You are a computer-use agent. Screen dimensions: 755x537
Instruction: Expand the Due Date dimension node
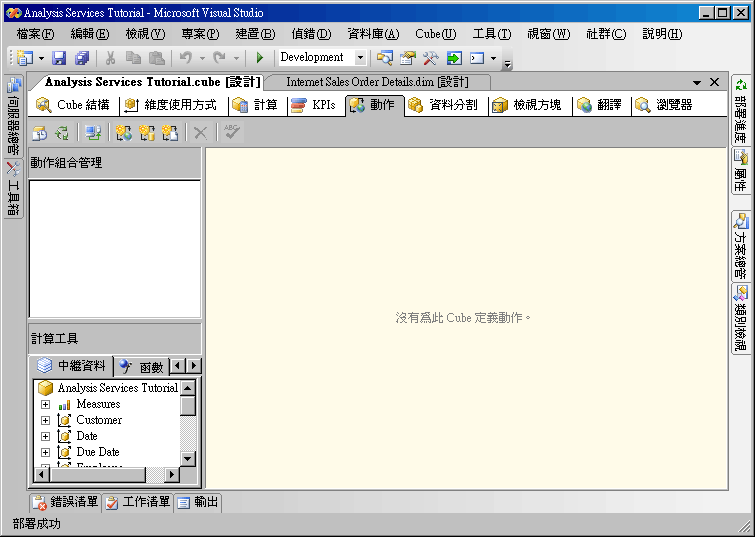coord(45,452)
